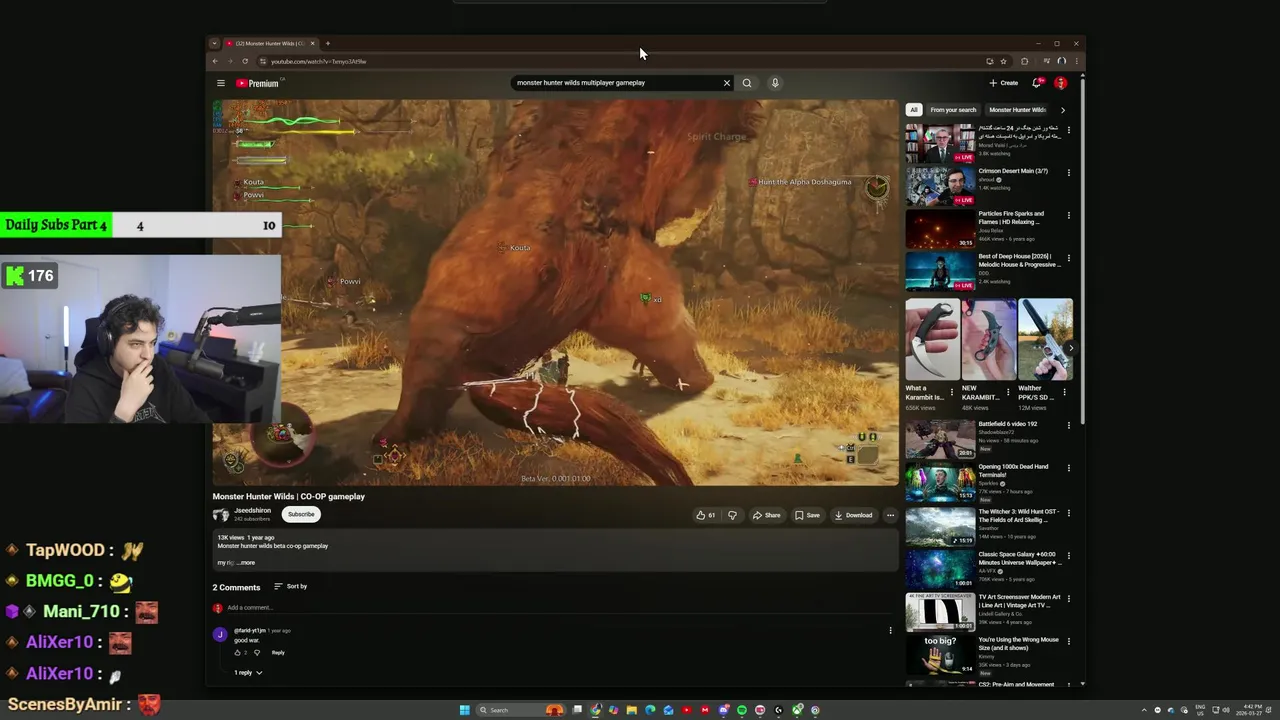Open 'Best of Deep House [2026]' video title
Screen dimensions: 1280x720
click(1019, 260)
